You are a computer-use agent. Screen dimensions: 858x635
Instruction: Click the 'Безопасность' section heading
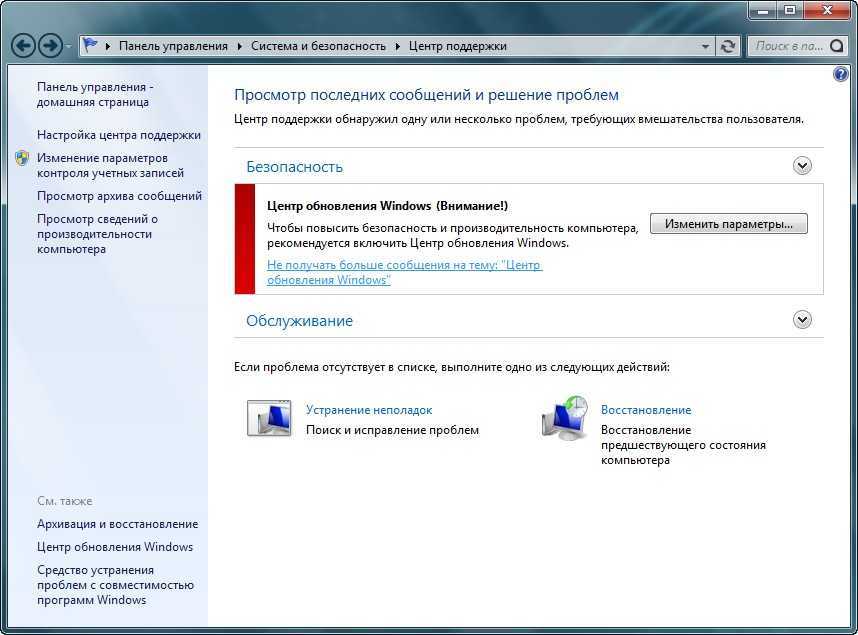point(294,166)
